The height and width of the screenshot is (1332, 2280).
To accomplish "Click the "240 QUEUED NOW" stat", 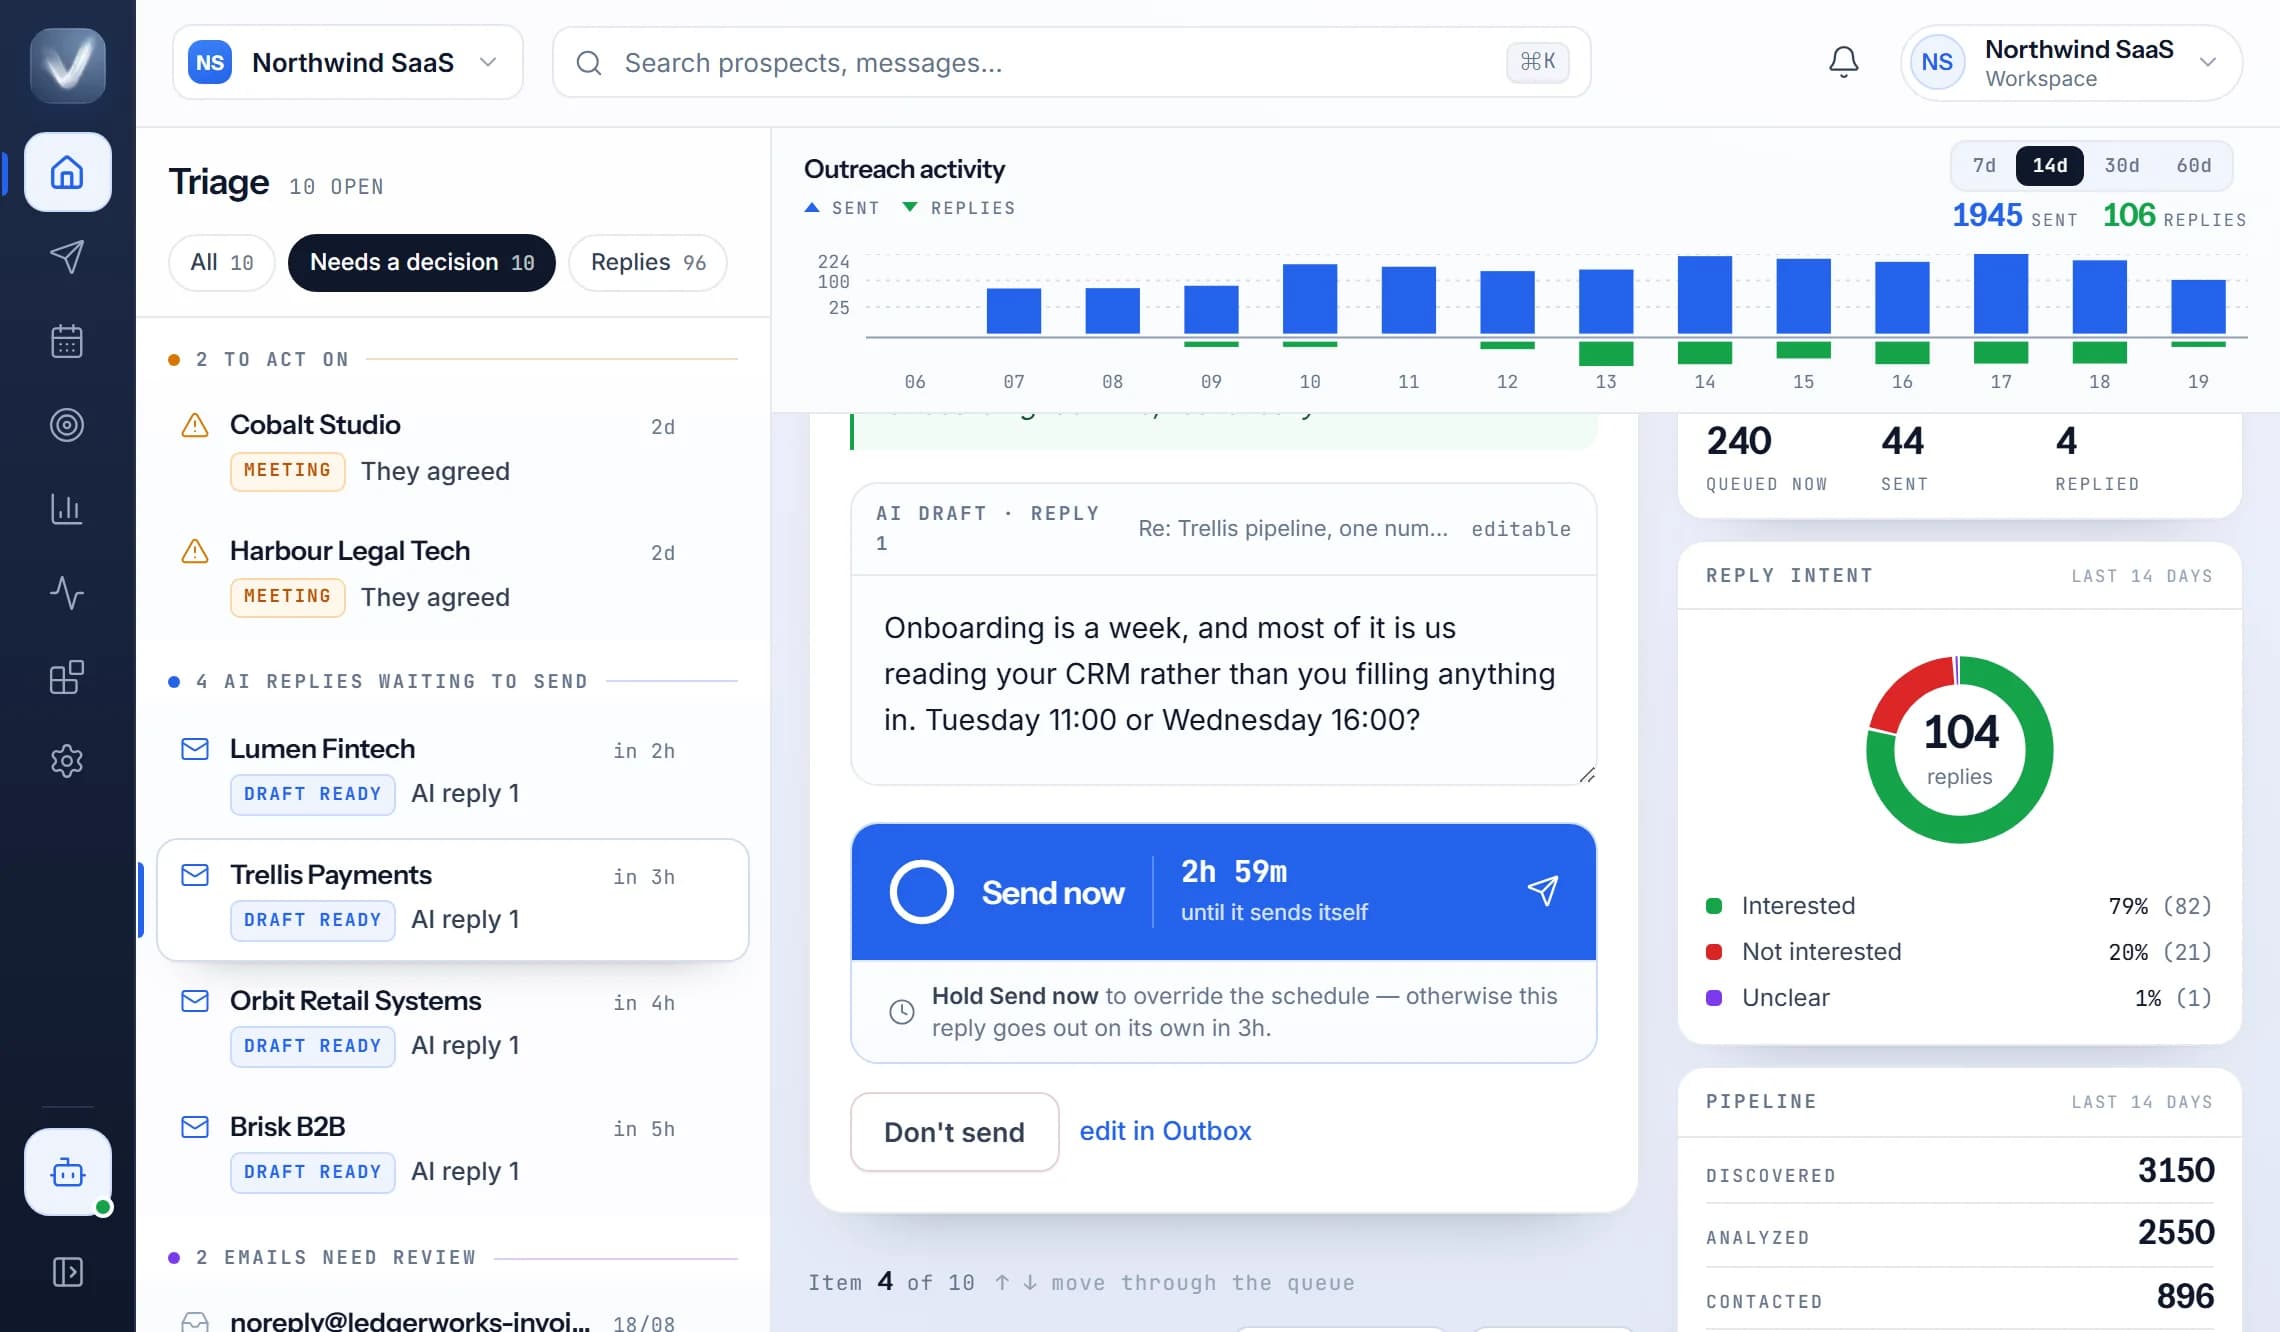I will pyautogui.click(x=1767, y=458).
